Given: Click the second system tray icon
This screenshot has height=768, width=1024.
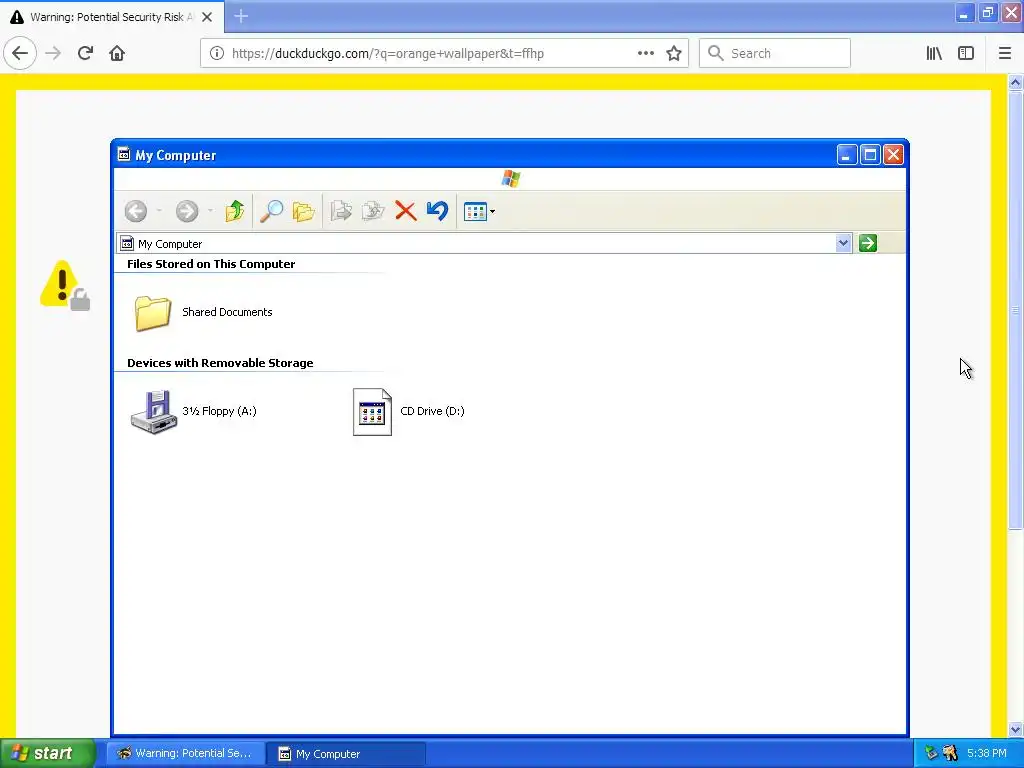Looking at the screenshot, I should 950,754.
